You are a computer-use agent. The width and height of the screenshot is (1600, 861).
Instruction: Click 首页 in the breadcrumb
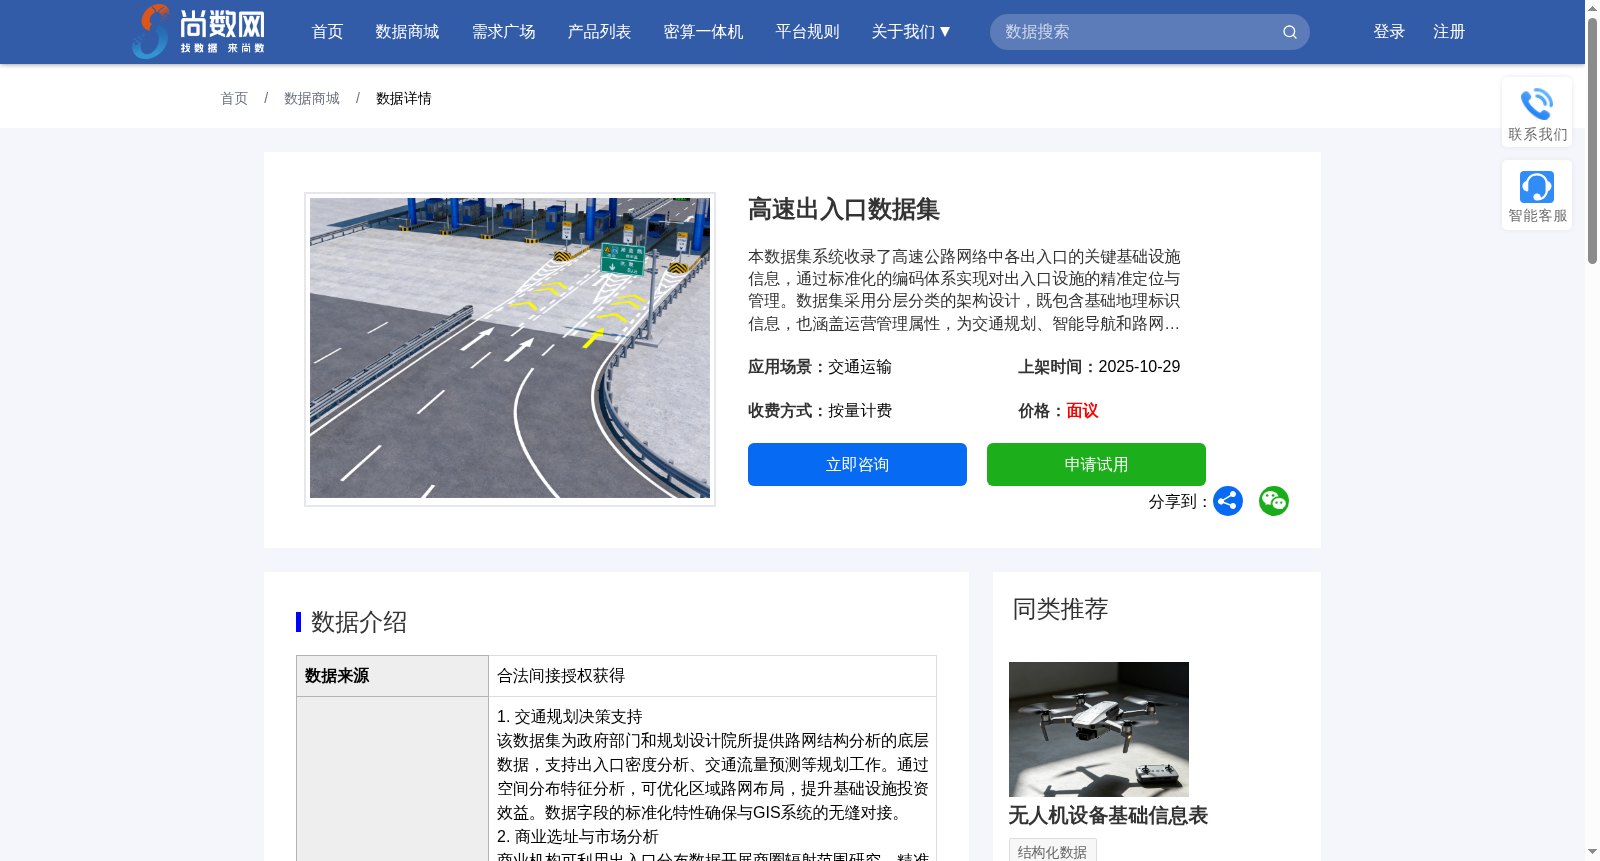[234, 98]
